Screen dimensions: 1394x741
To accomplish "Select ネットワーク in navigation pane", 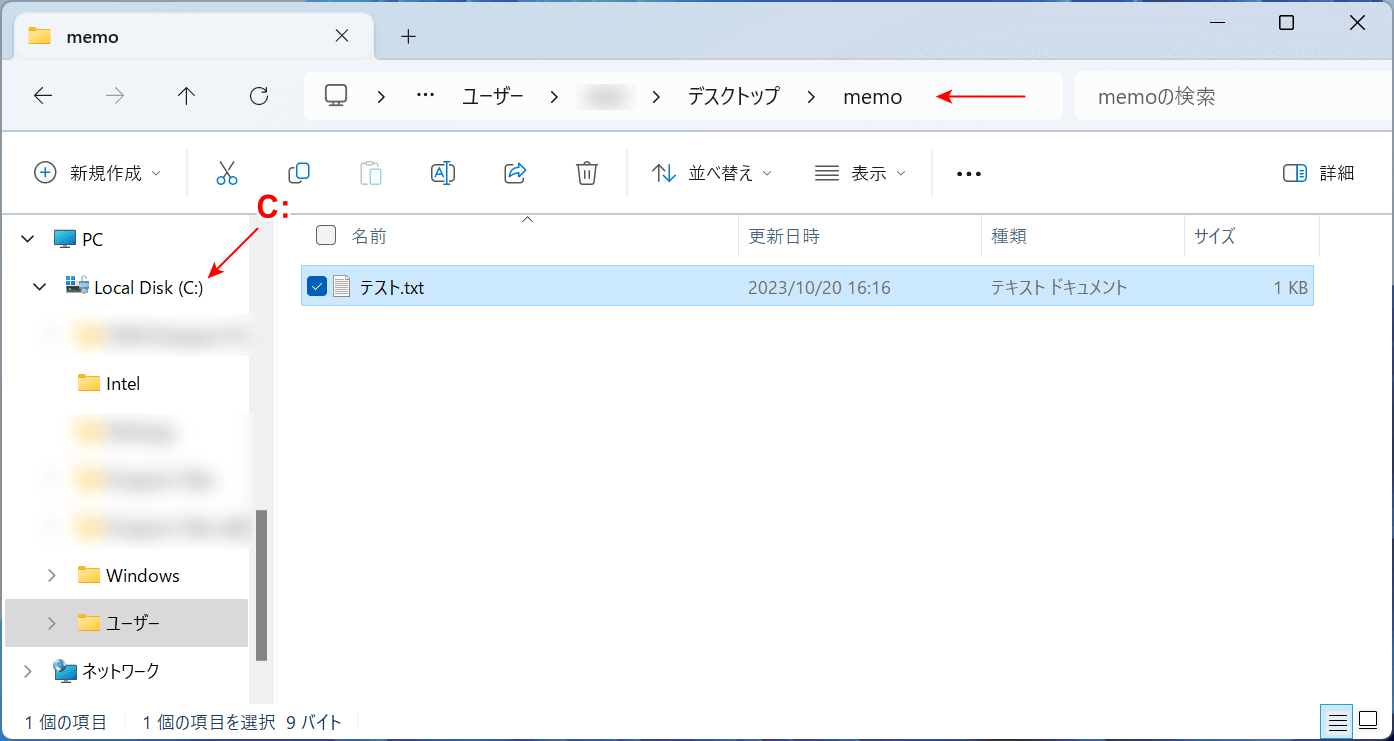I will pos(120,671).
